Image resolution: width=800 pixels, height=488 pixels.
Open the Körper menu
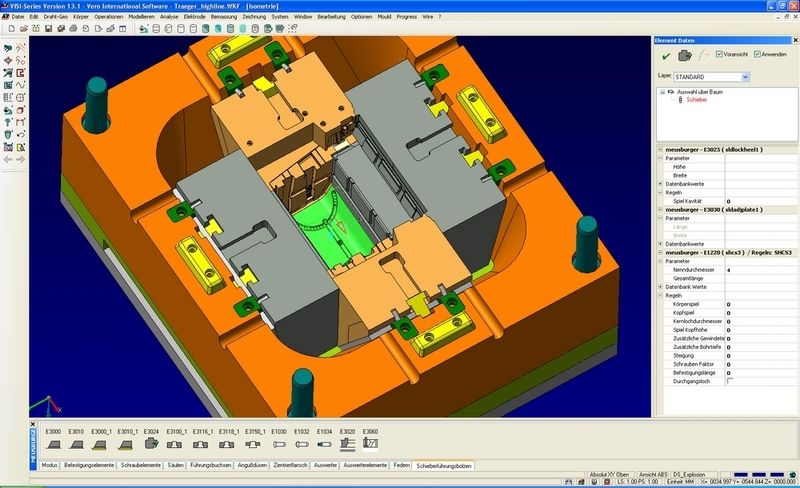click(x=81, y=17)
